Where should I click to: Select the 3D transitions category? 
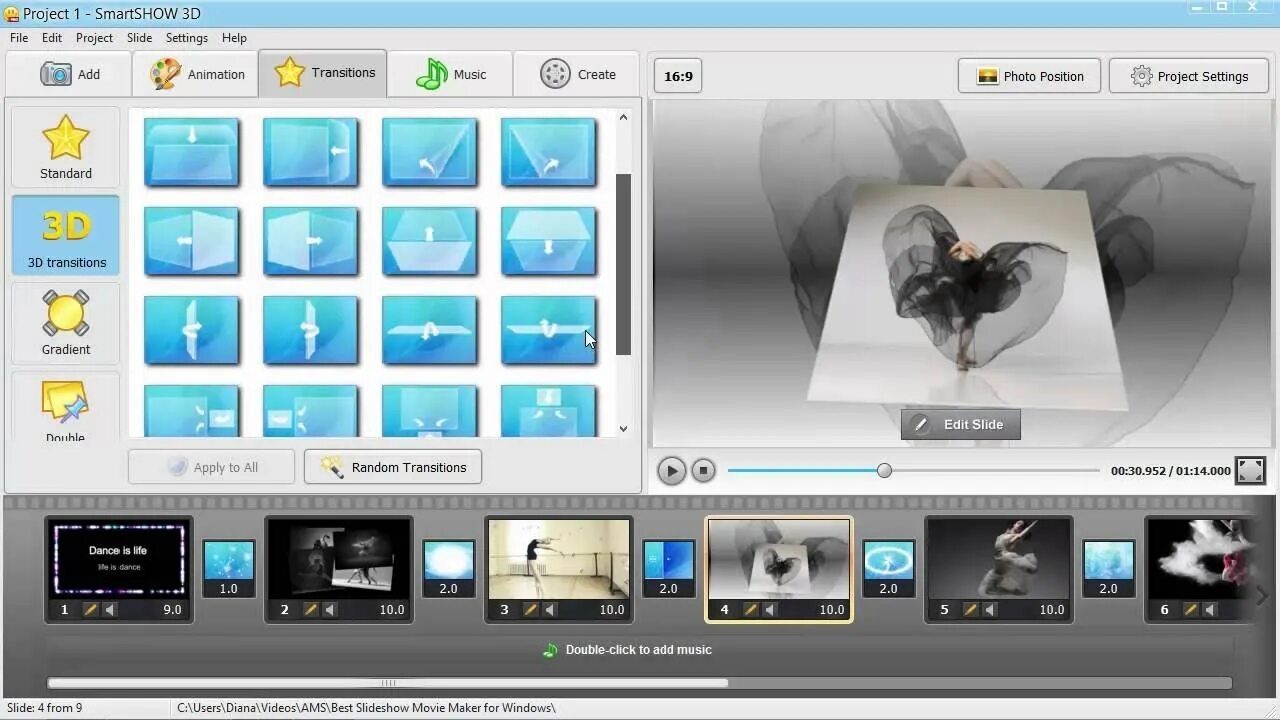click(x=66, y=235)
